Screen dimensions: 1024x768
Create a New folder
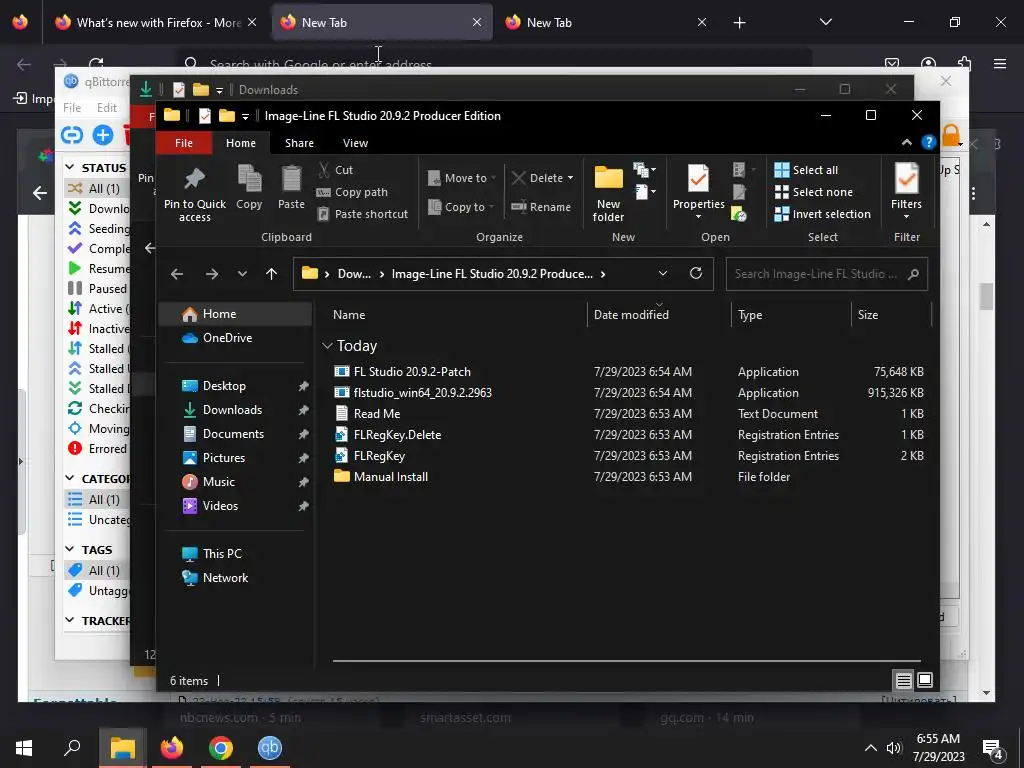(609, 193)
